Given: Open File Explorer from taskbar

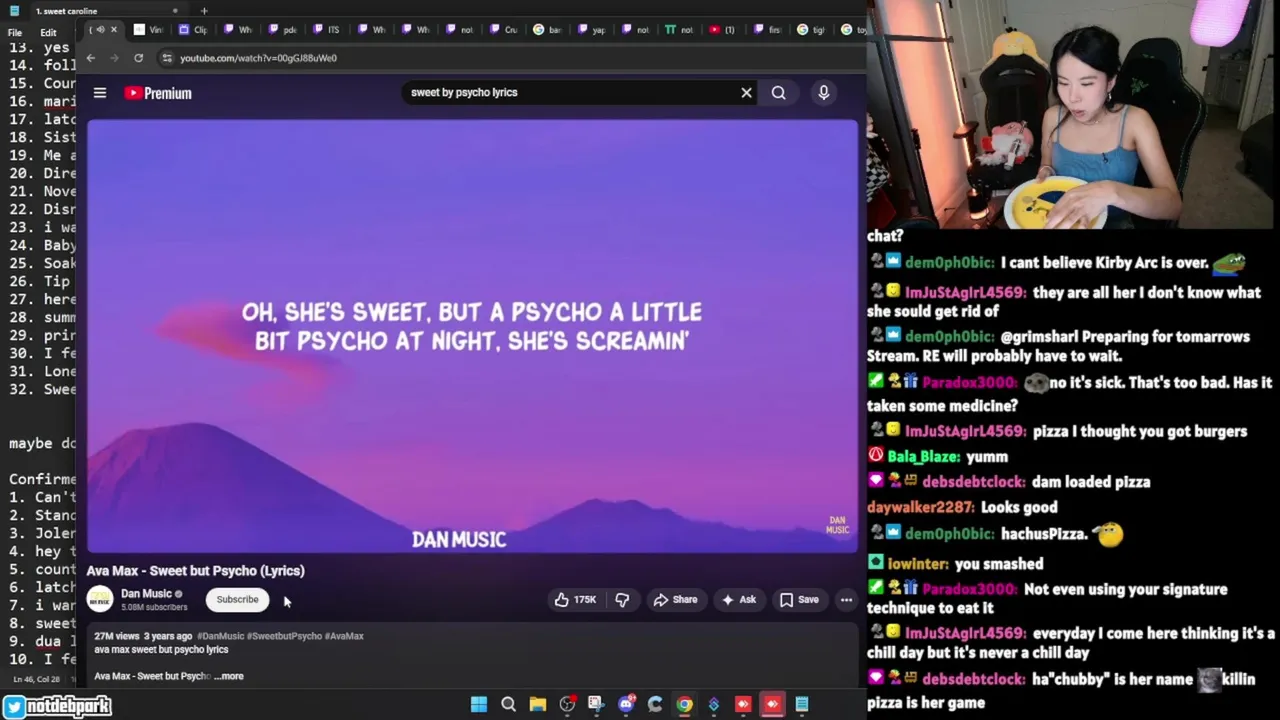Looking at the screenshot, I should pos(537,704).
